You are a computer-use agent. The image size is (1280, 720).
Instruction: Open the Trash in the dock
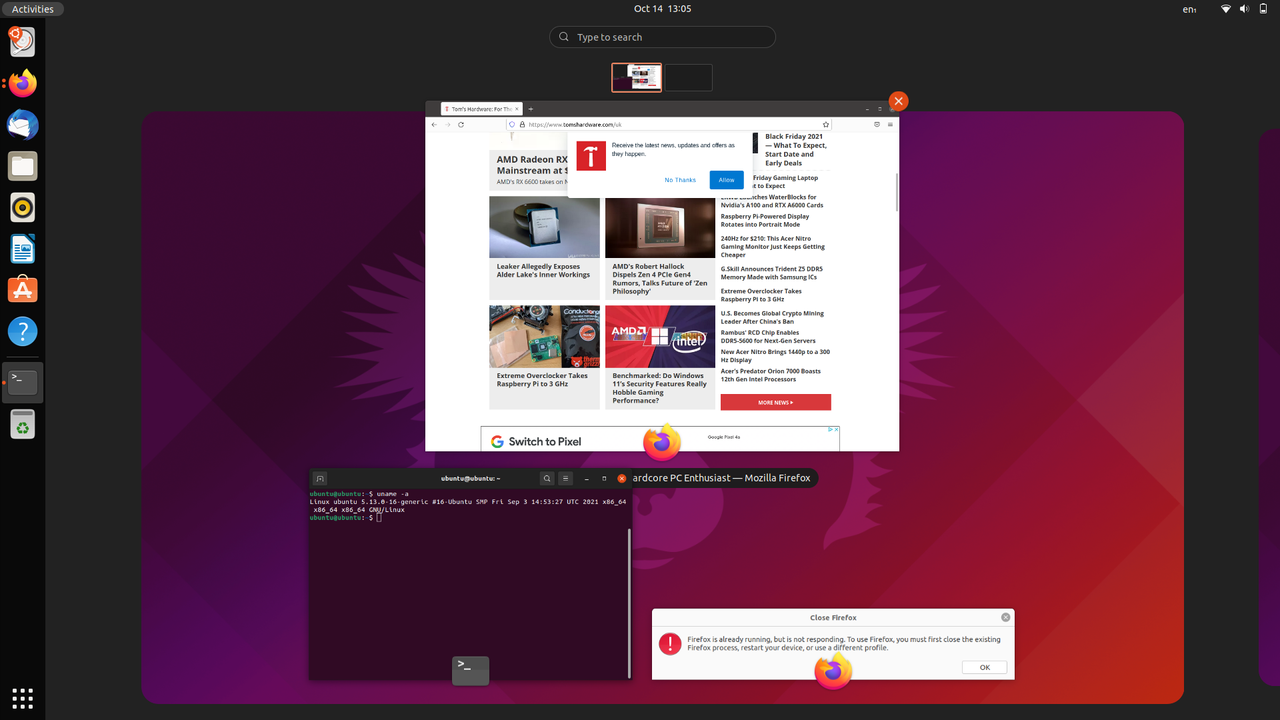22,424
